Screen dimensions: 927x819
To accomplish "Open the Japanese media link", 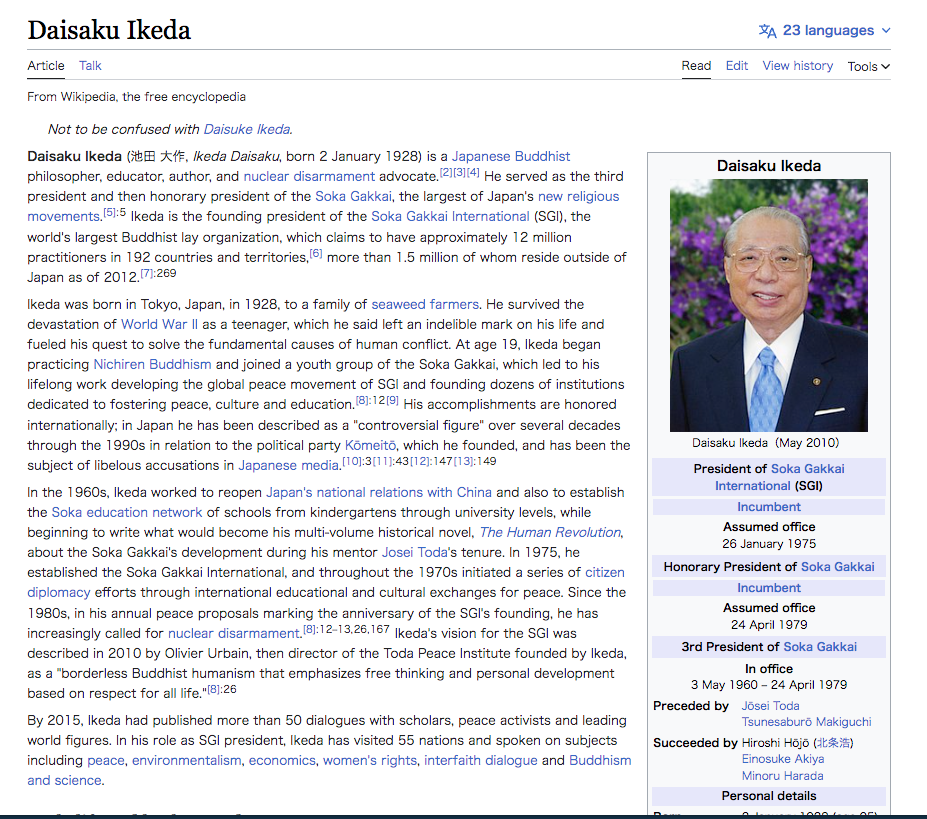I will [x=289, y=465].
